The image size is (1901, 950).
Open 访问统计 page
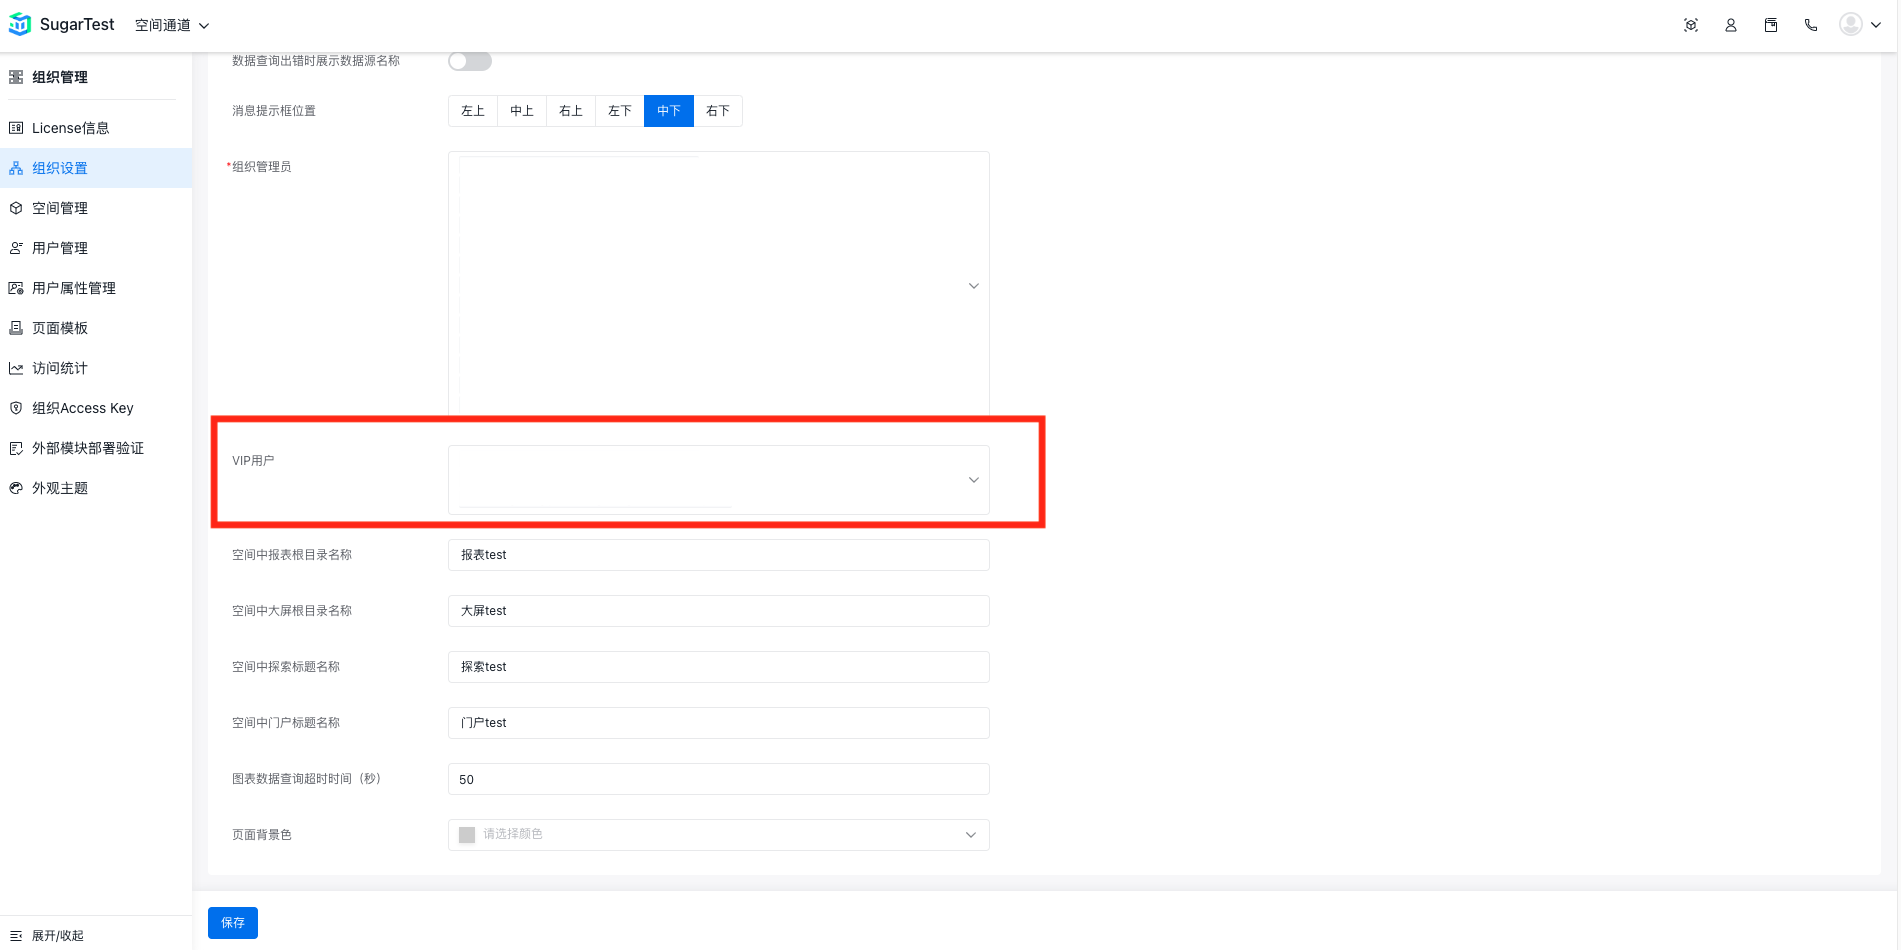96,368
